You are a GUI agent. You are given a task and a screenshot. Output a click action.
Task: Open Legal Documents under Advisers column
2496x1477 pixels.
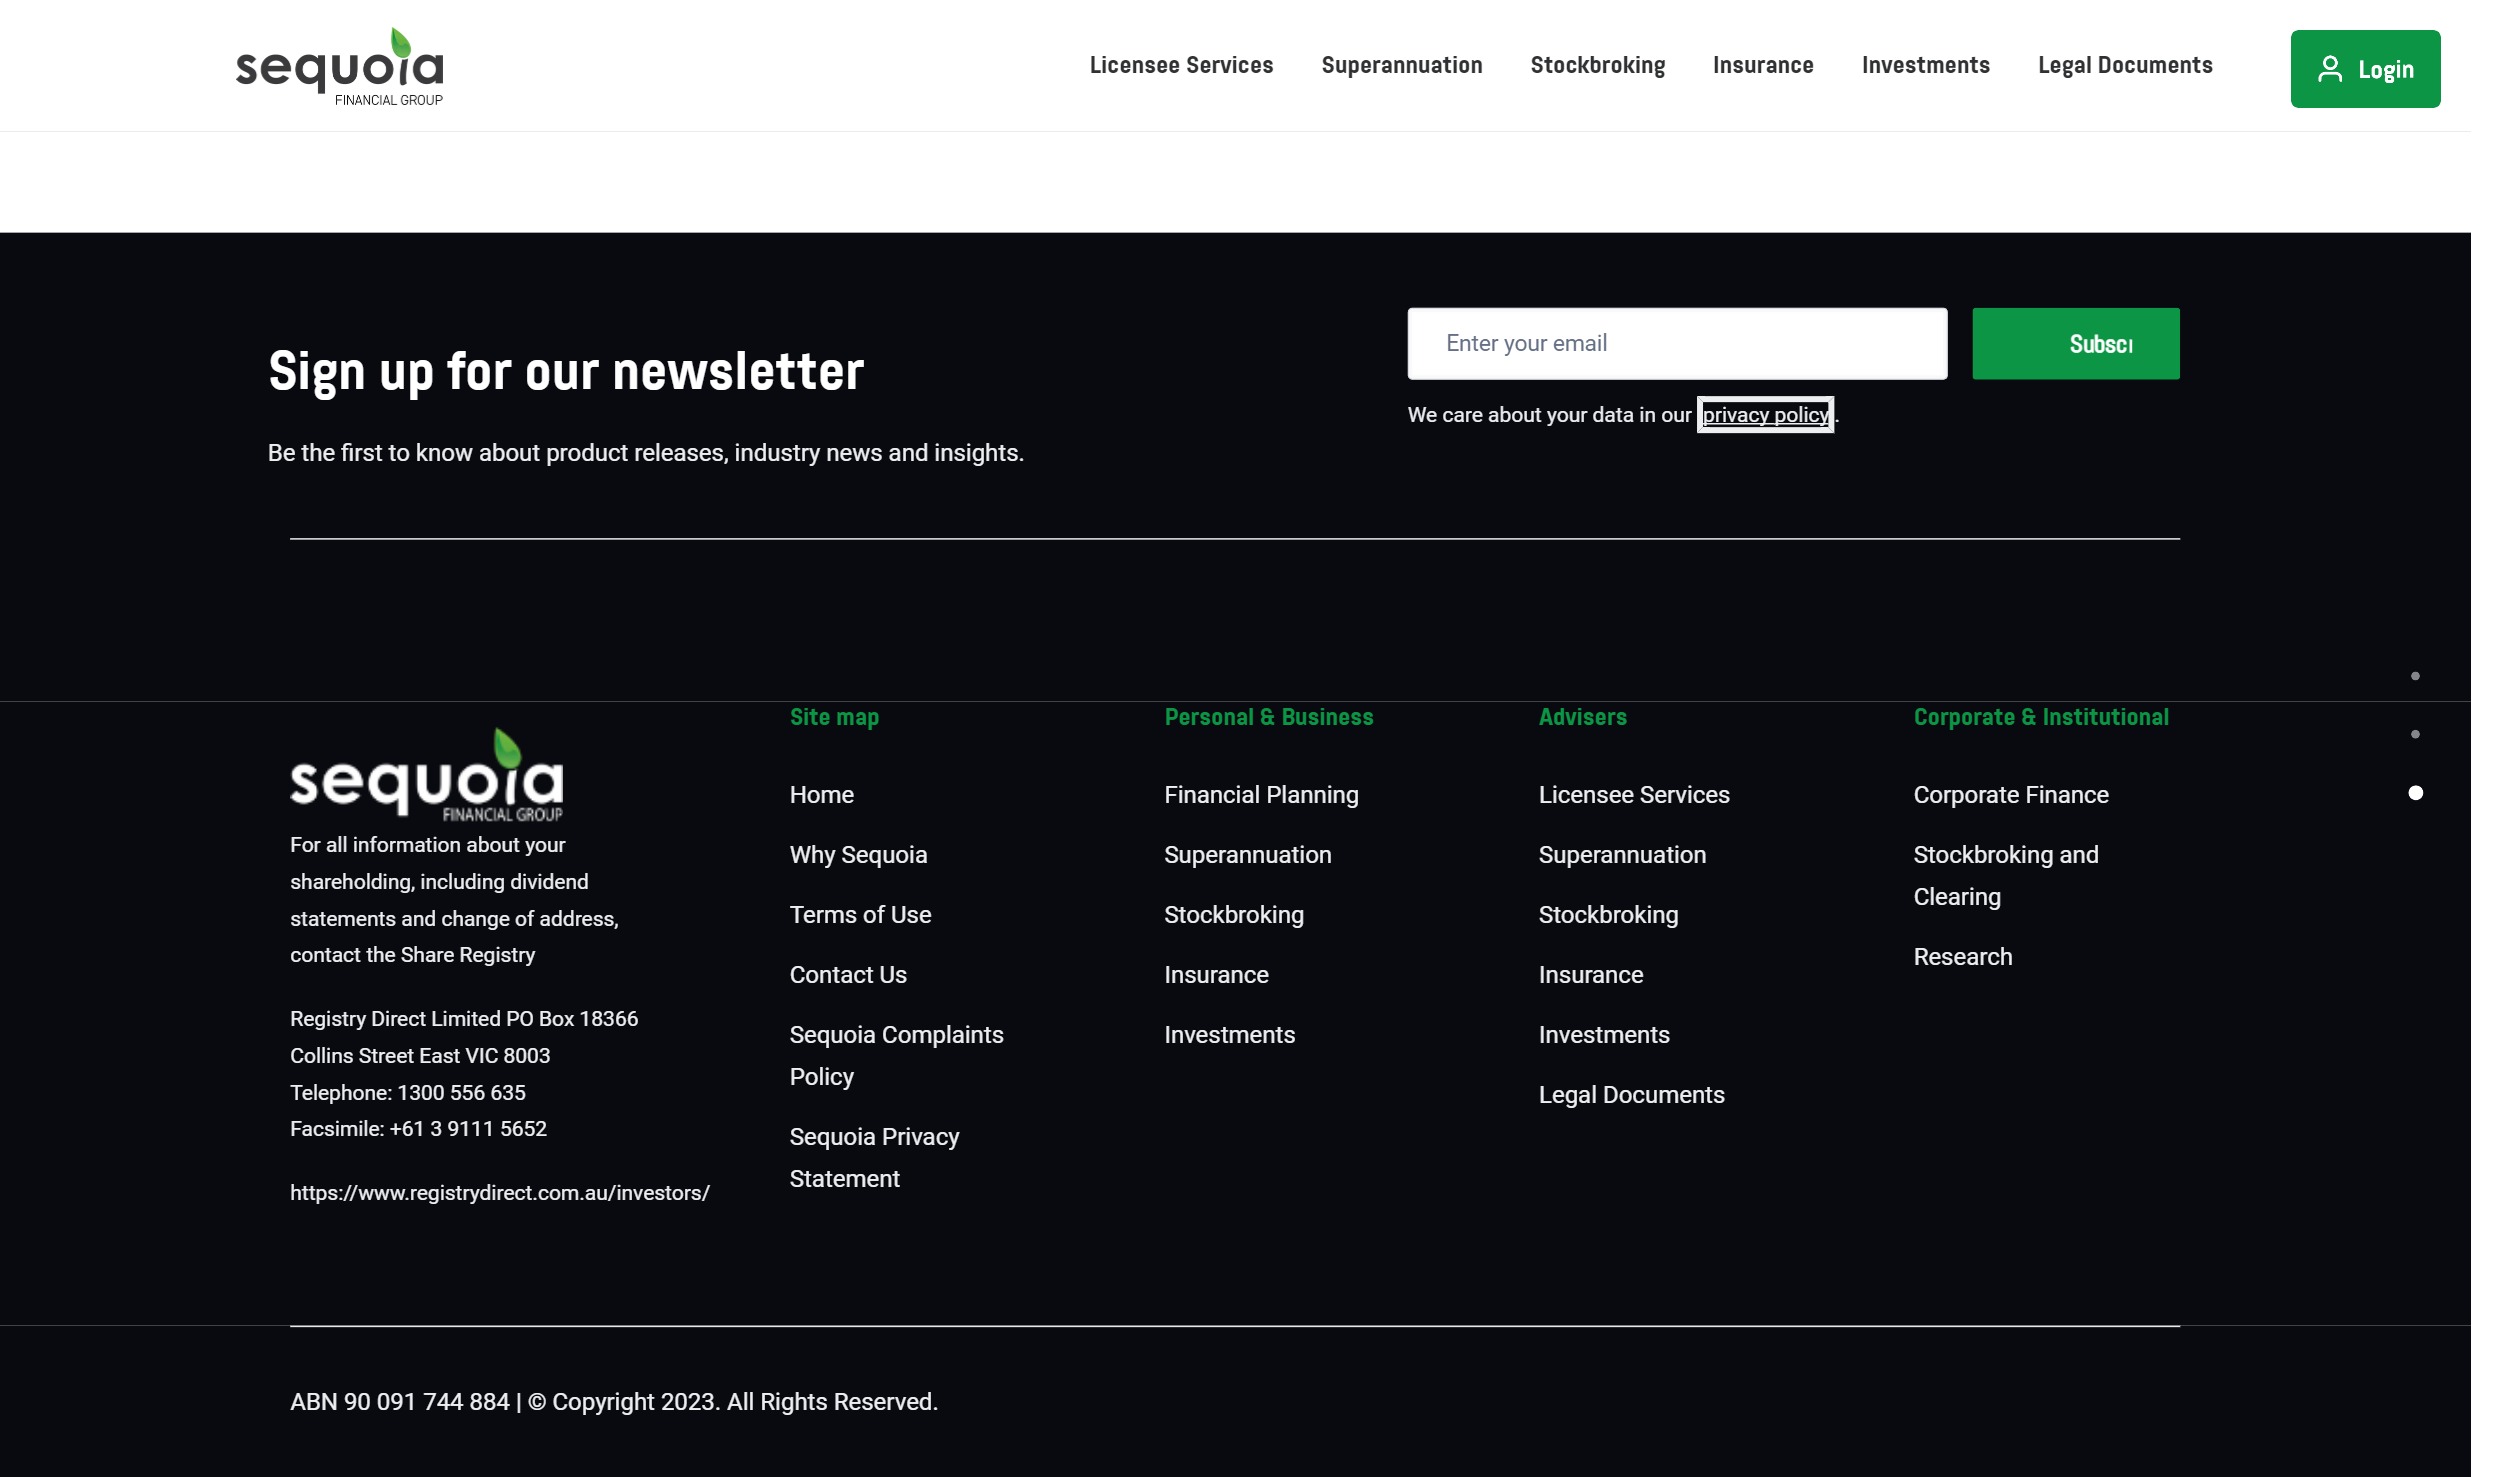pos(1630,1095)
